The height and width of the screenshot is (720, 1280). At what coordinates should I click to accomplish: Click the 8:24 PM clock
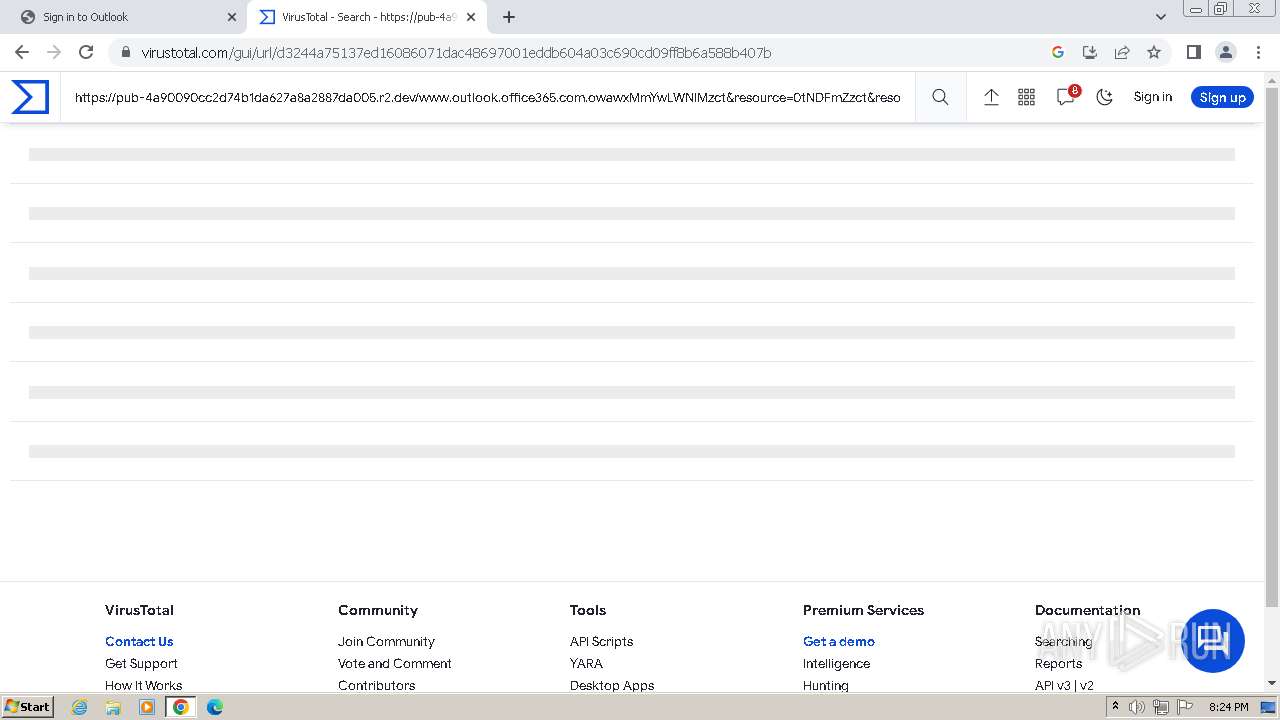pyautogui.click(x=1228, y=707)
